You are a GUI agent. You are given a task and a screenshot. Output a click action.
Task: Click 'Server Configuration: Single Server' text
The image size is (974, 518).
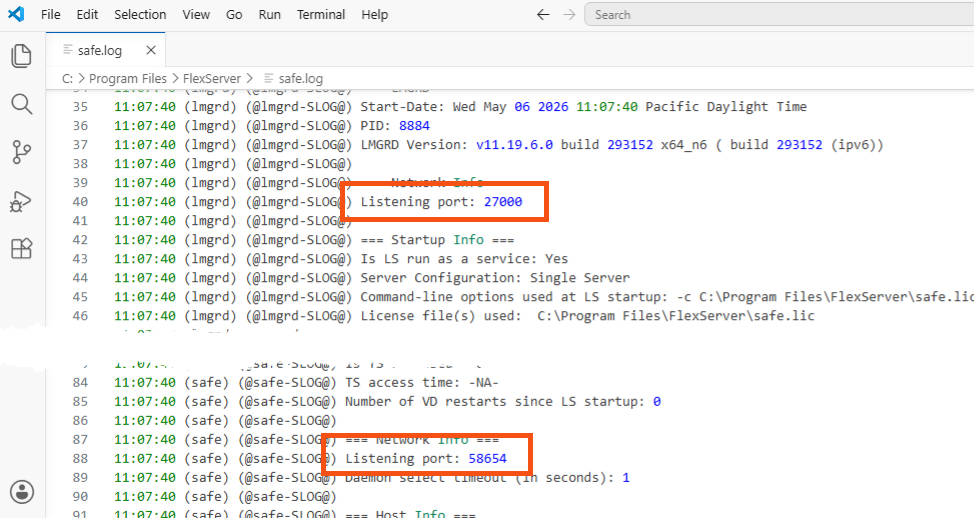tap(495, 278)
